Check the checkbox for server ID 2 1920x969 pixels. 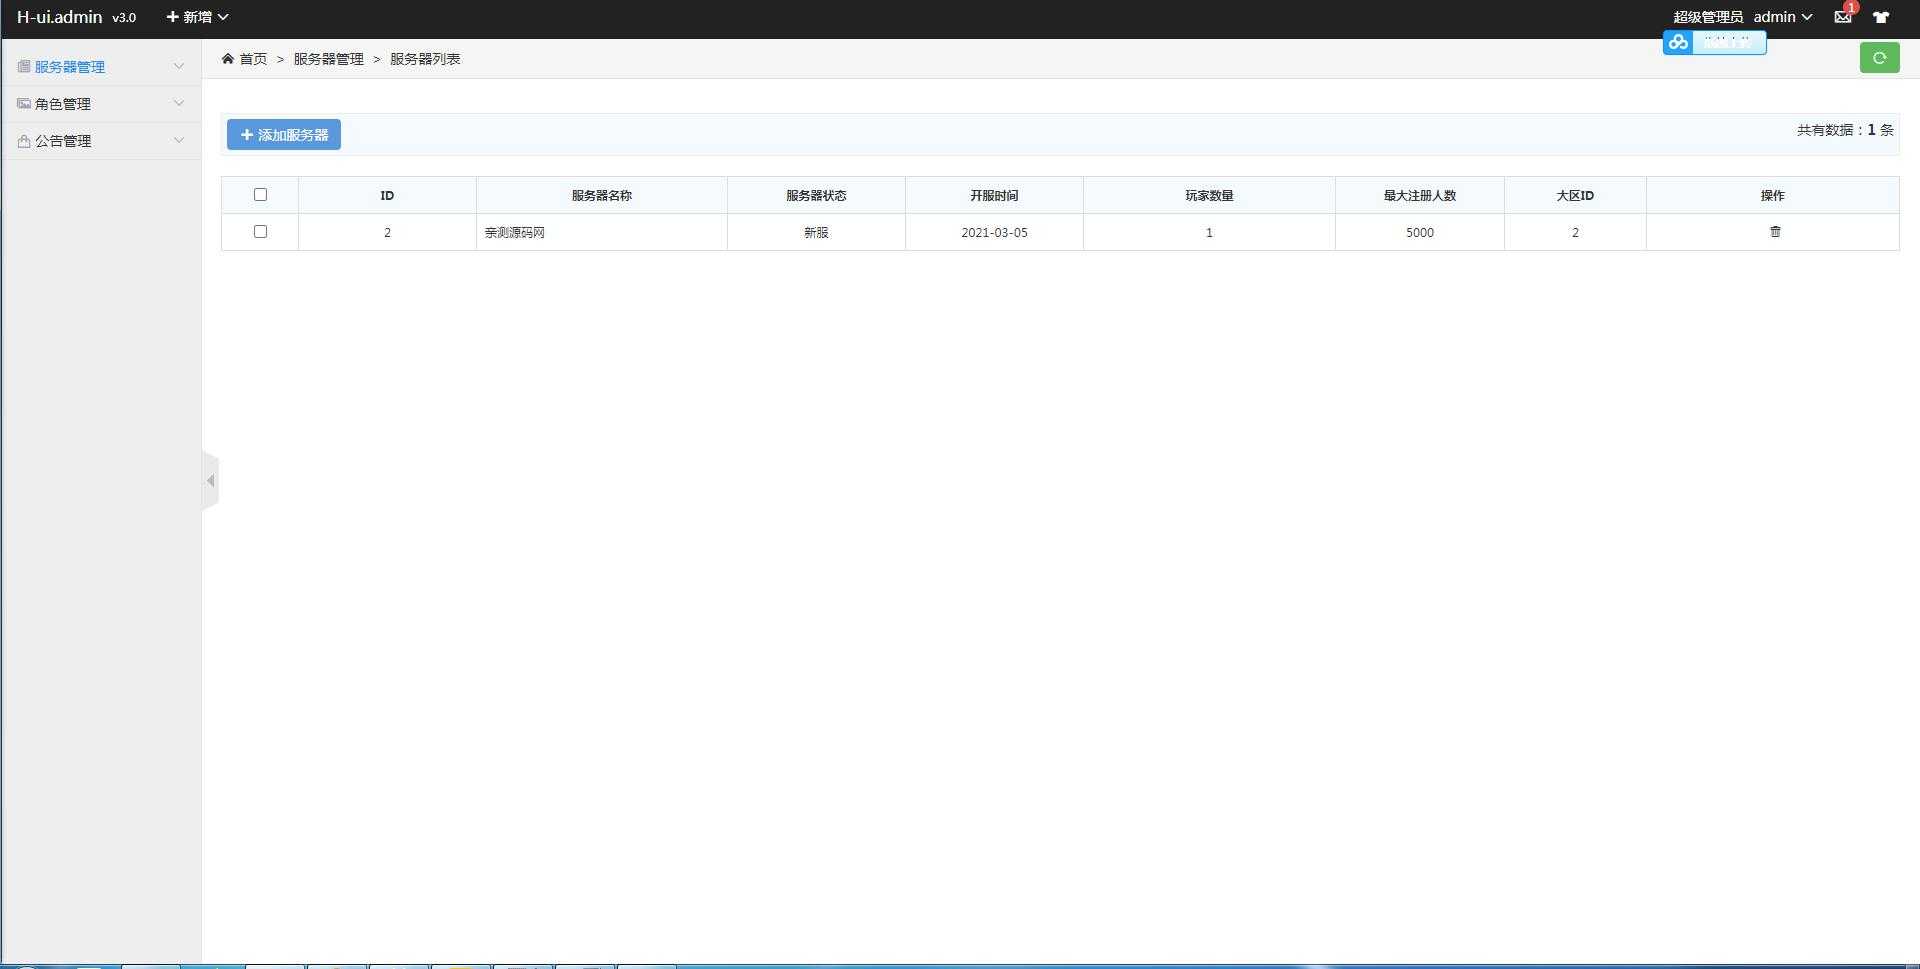click(260, 232)
